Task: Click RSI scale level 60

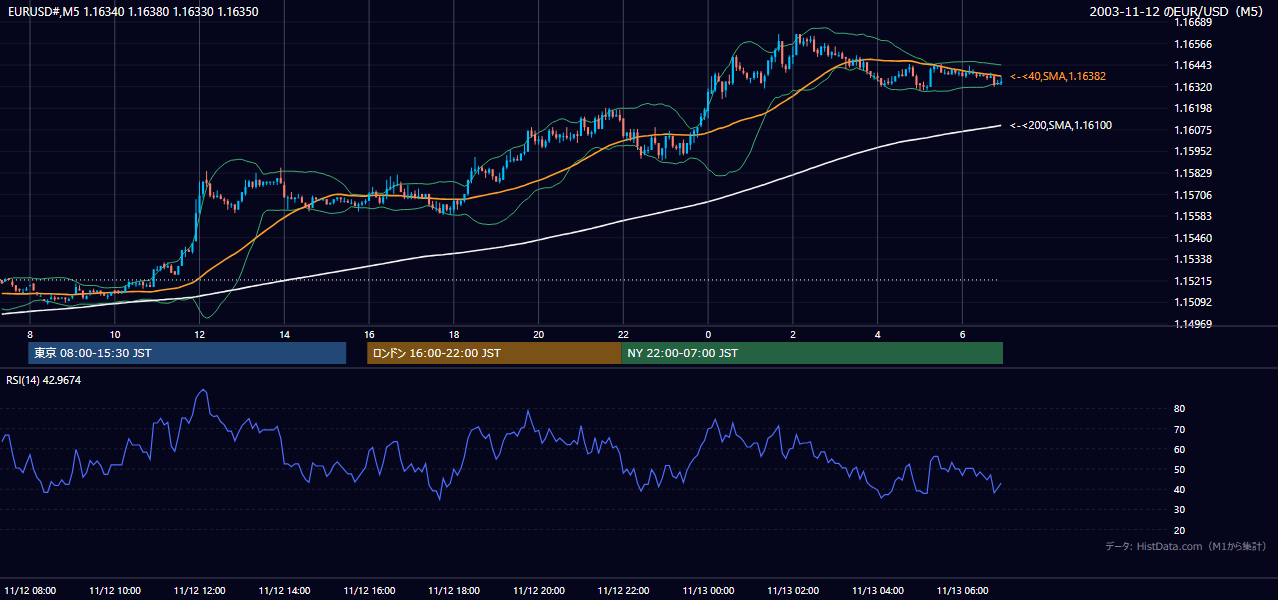Action: [x=1179, y=449]
